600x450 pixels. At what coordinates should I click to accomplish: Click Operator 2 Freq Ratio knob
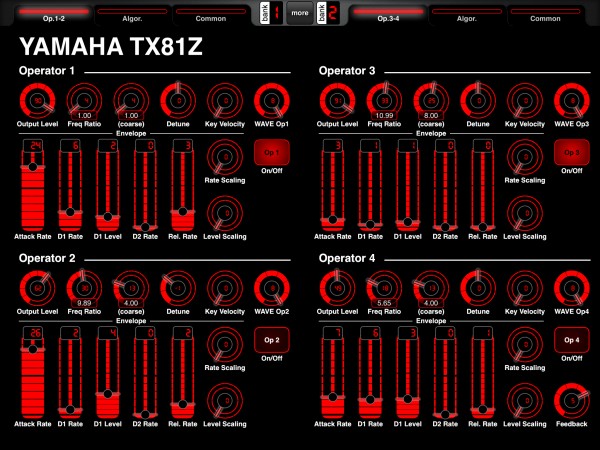pyautogui.click(x=84, y=289)
